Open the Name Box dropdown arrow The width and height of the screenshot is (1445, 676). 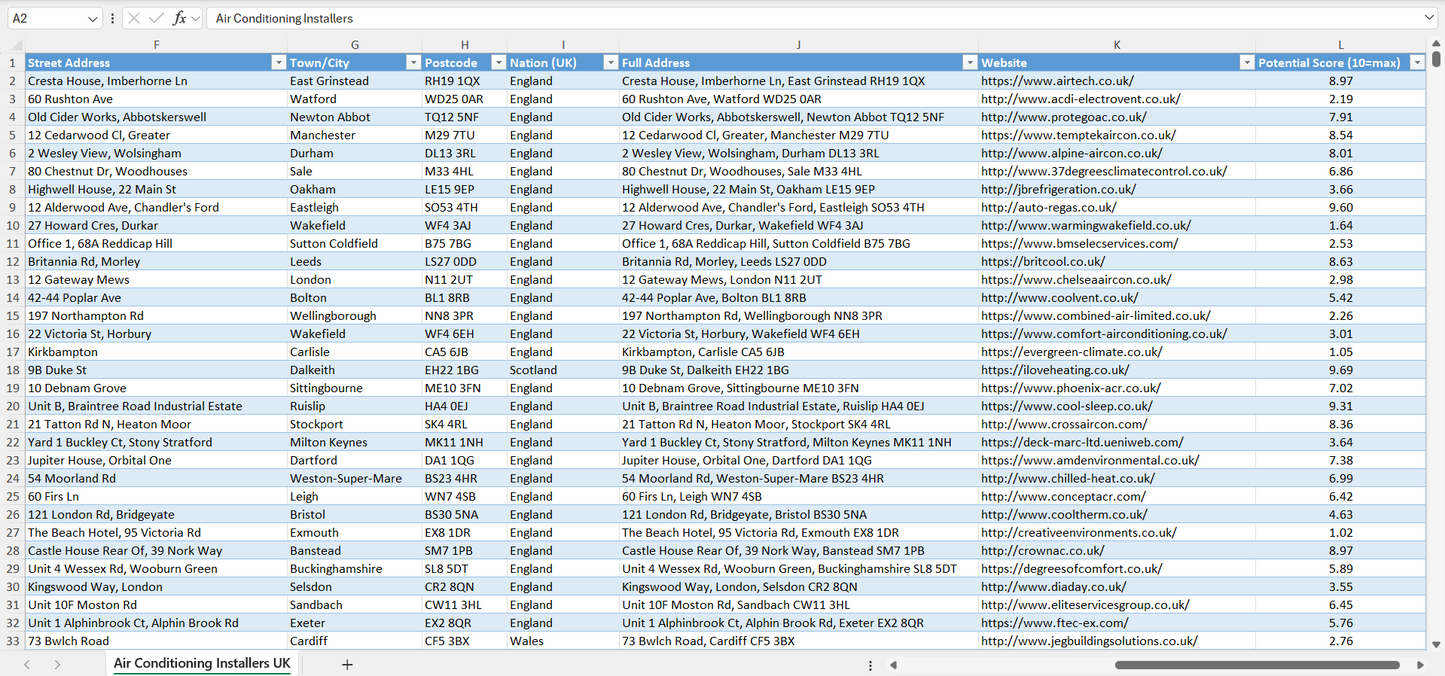coord(93,18)
